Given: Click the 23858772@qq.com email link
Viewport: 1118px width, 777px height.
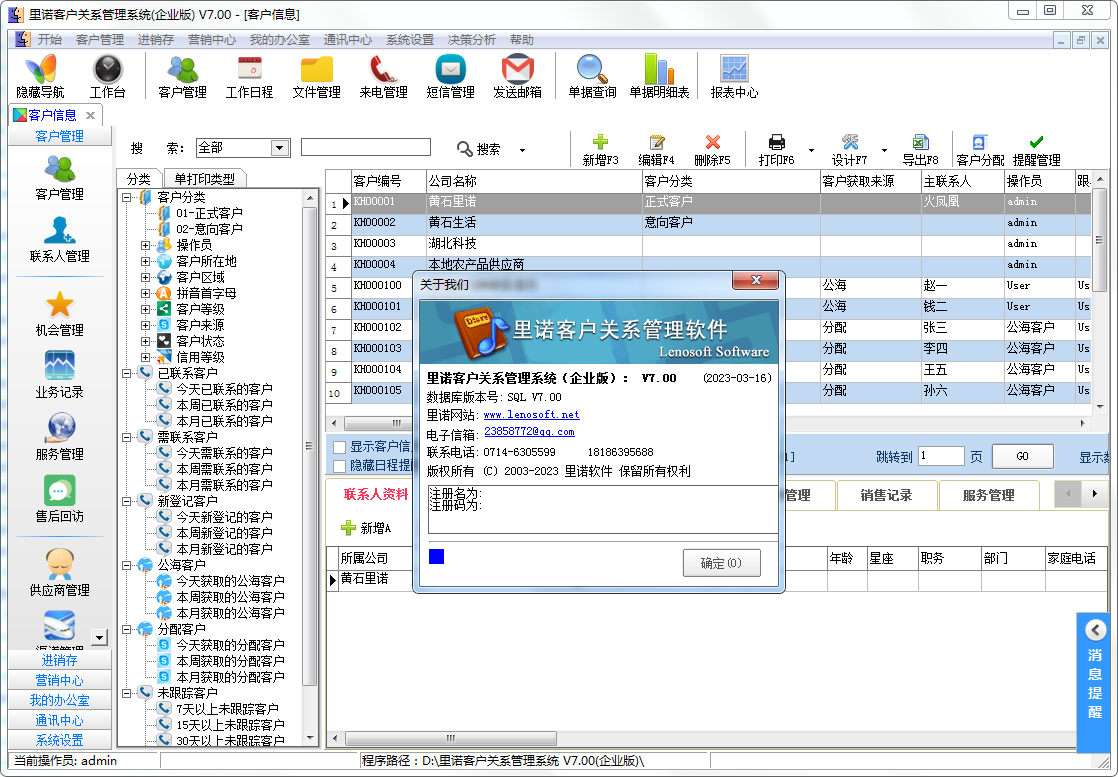Looking at the screenshot, I should click(x=529, y=432).
